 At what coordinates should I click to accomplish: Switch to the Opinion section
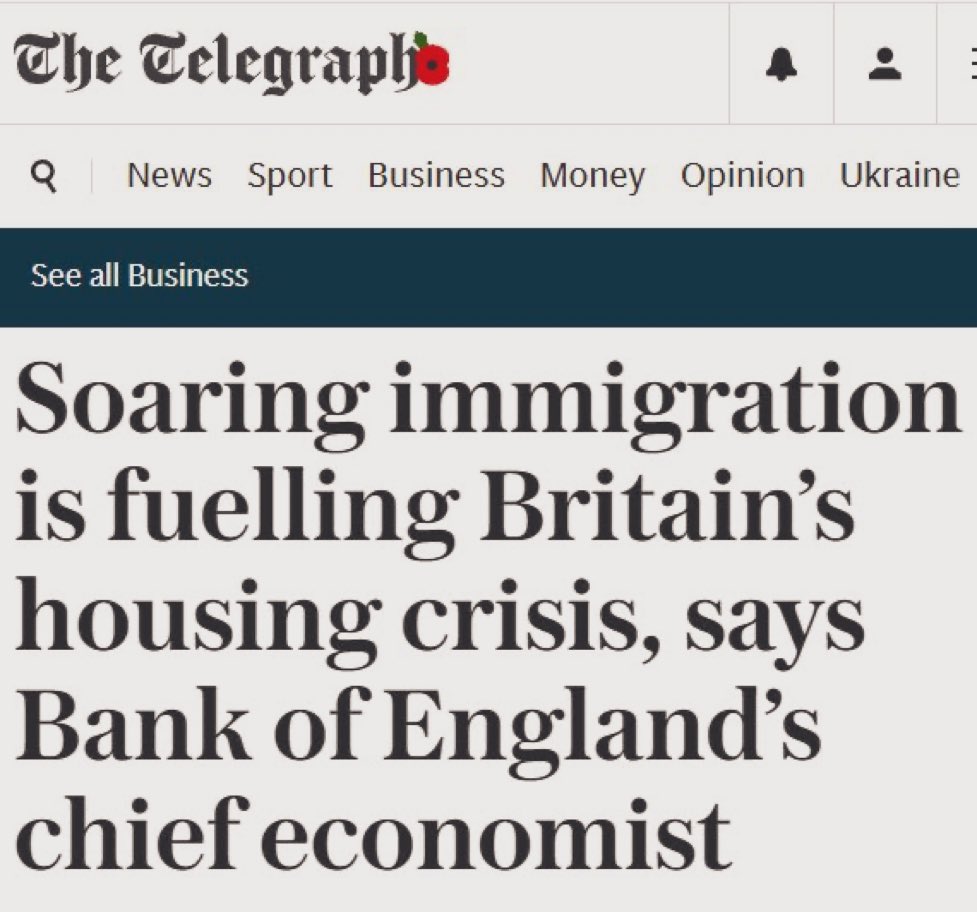coord(742,176)
